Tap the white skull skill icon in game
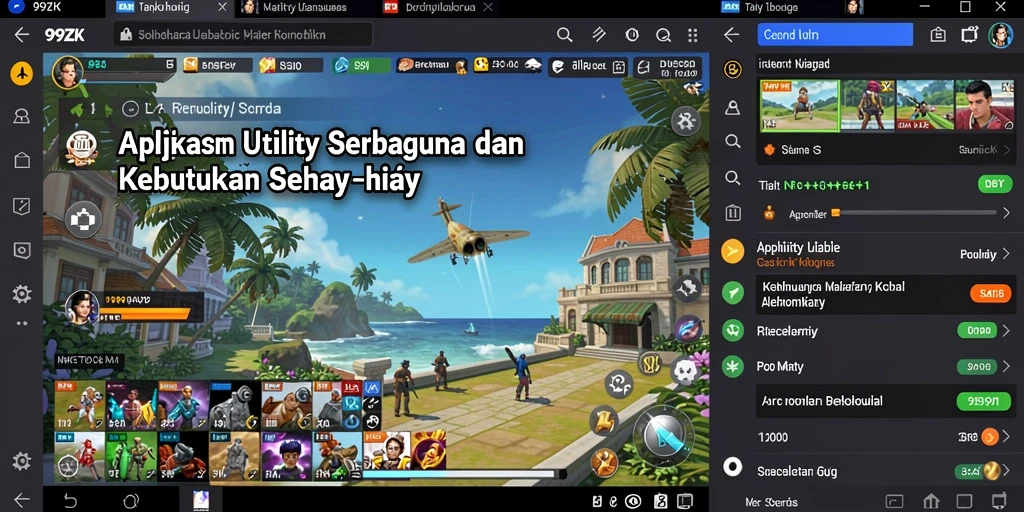 (684, 371)
